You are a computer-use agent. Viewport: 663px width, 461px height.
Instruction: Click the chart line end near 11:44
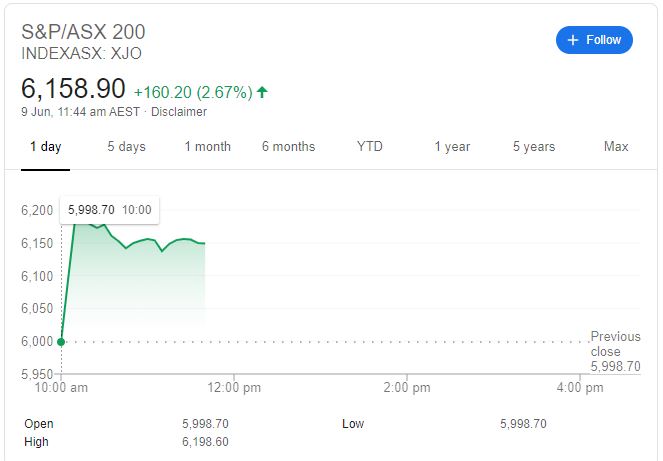click(x=204, y=243)
